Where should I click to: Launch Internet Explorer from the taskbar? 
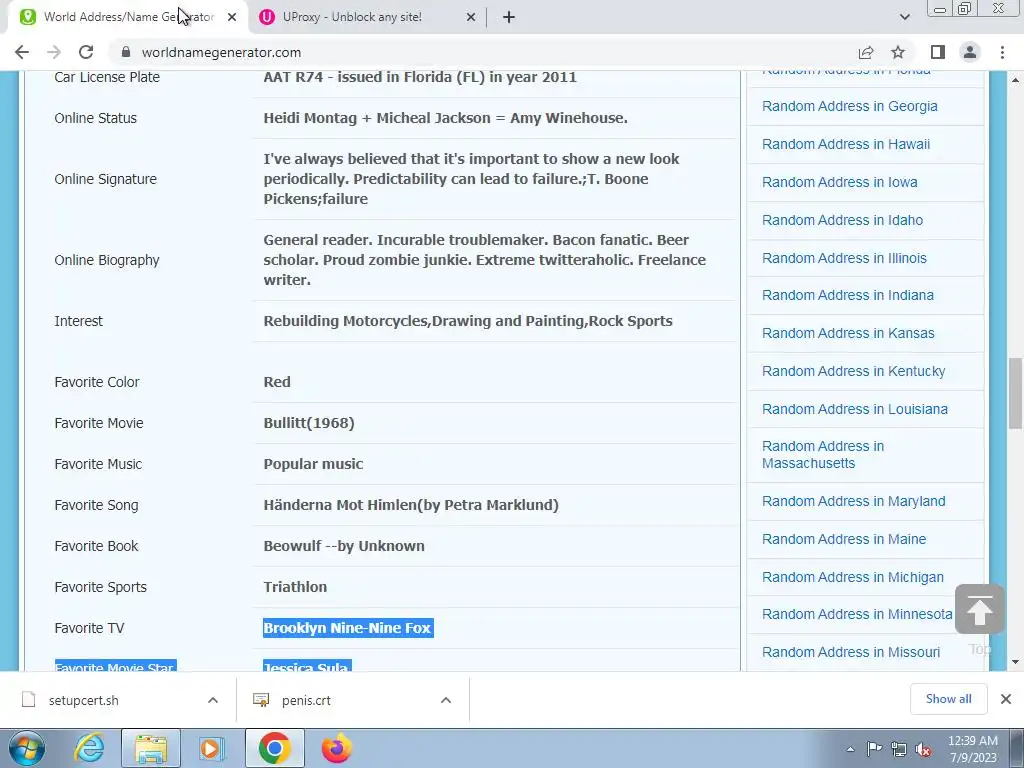click(89, 748)
